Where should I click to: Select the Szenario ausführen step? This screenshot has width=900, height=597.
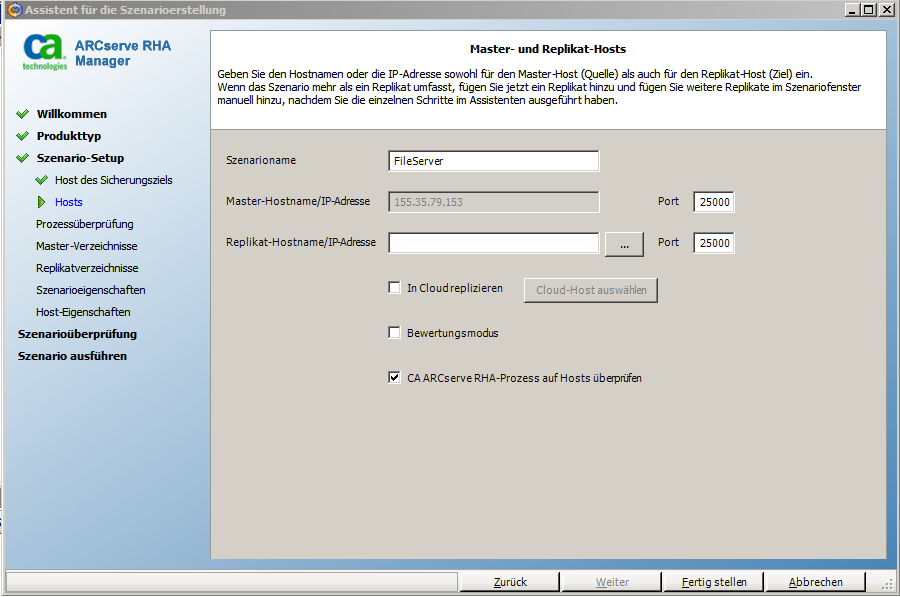point(72,356)
